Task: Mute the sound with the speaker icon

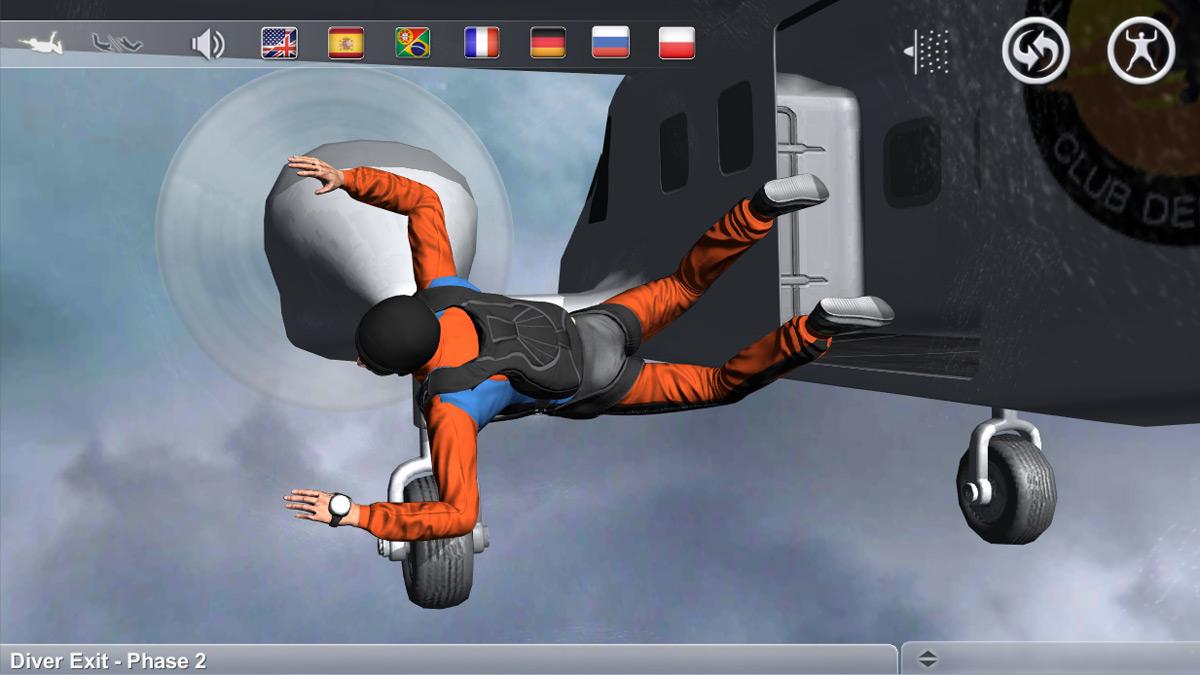Action: tap(208, 44)
